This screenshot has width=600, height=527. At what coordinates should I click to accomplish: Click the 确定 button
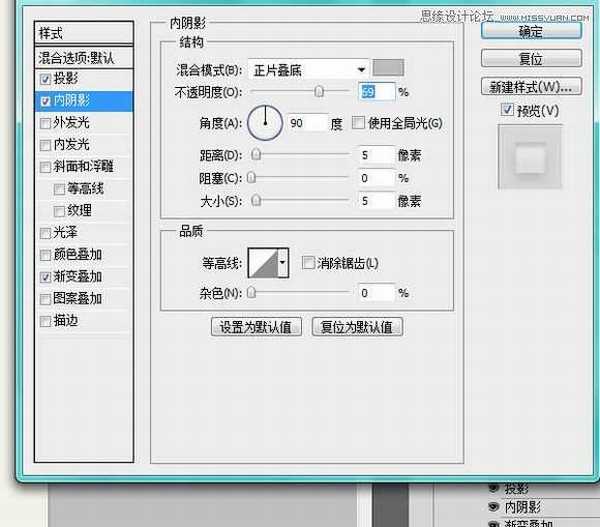tap(531, 31)
